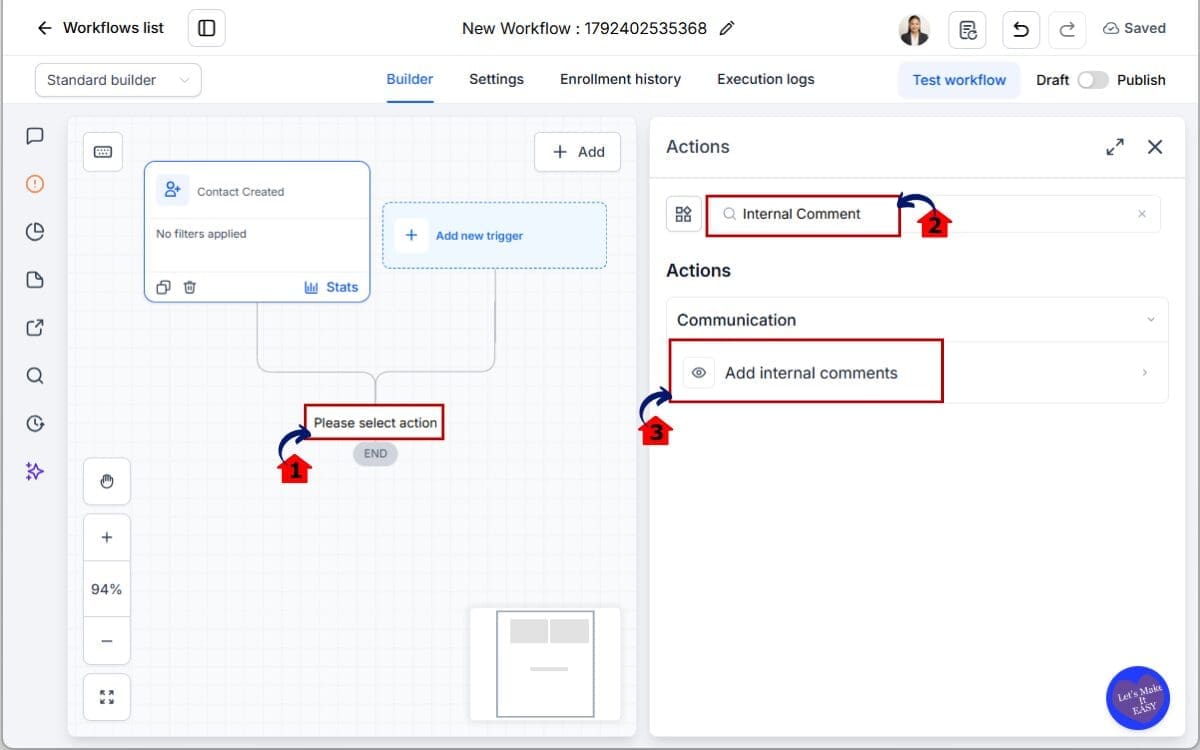
Task: Zoom out the canvas with minus
Action: (x=107, y=641)
